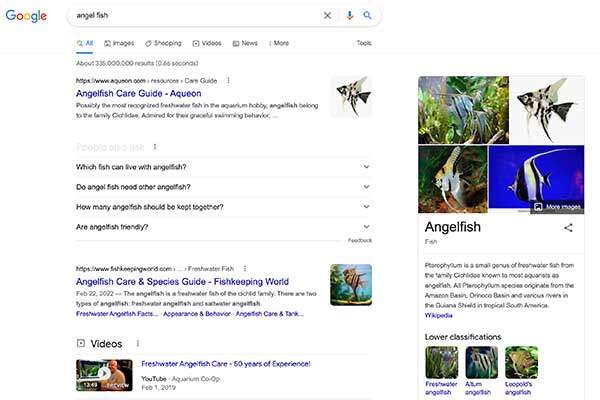Click More images button
This screenshot has width=600, height=400.
click(x=558, y=207)
